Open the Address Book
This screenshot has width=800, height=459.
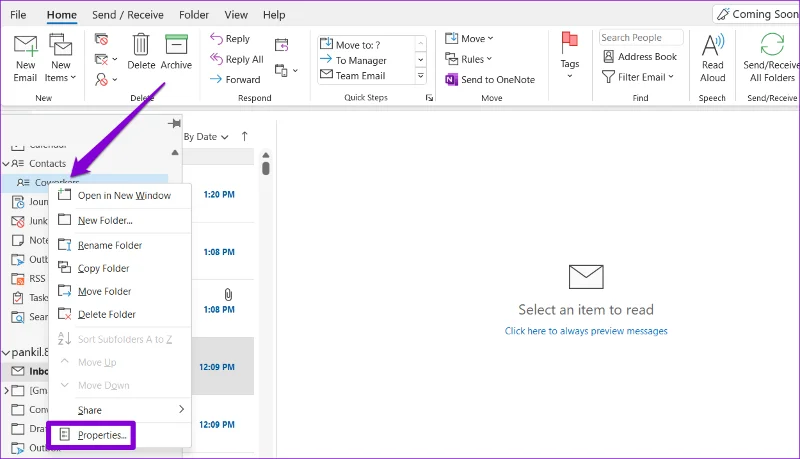coord(640,57)
